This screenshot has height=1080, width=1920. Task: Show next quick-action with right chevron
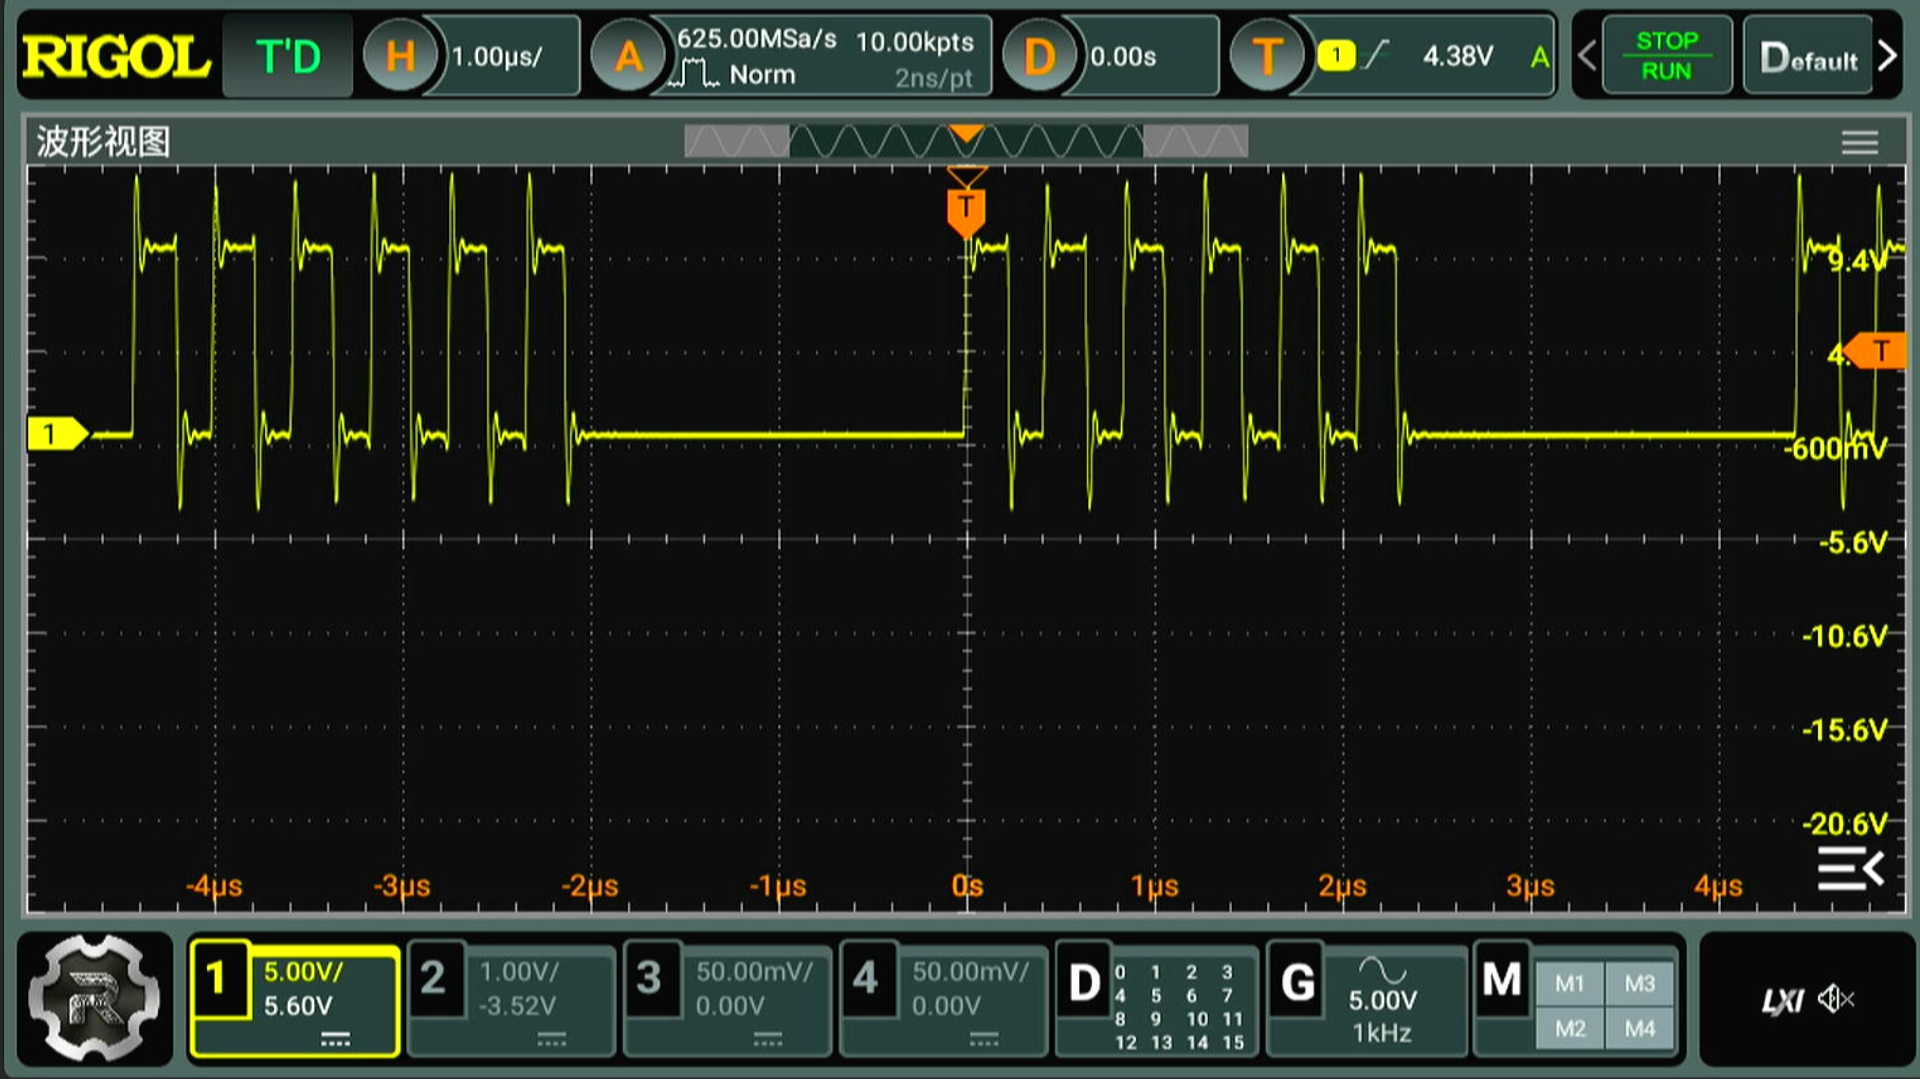[1887, 56]
